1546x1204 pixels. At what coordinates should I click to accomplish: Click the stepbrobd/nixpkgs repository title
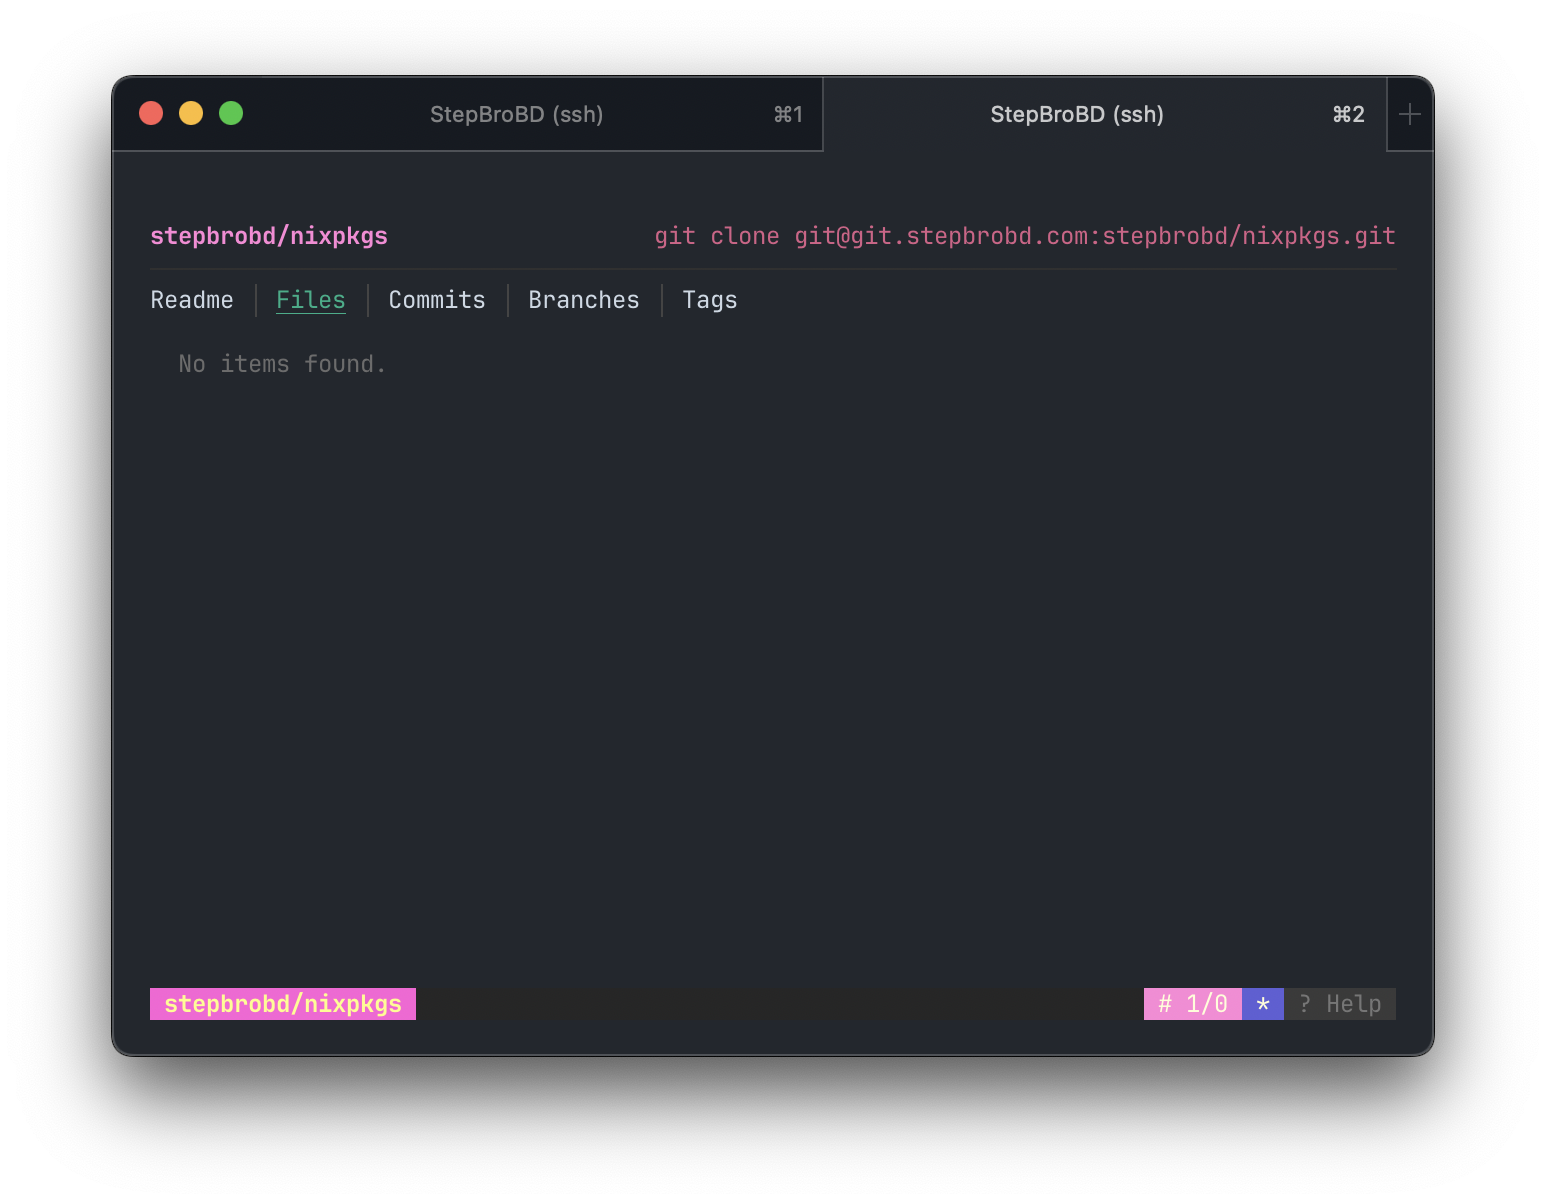pos(269,236)
